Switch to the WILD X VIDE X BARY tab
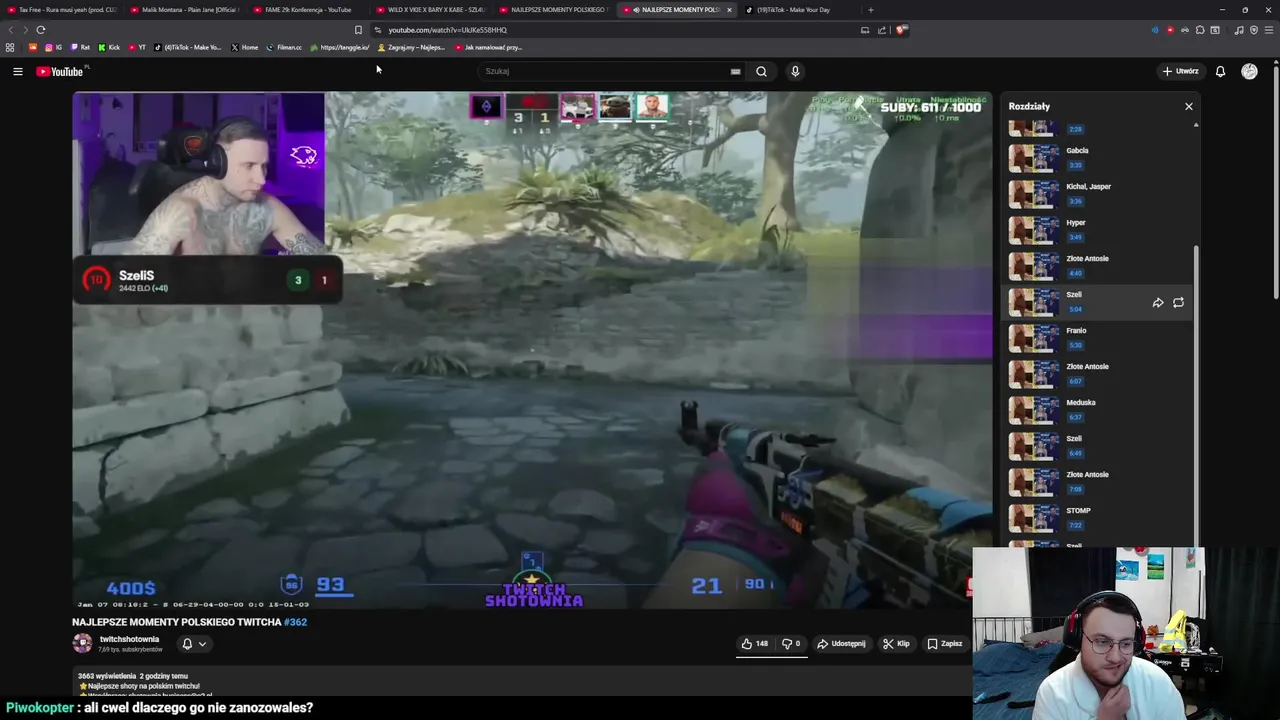This screenshot has height=720, width=1280. coord(430,10)
